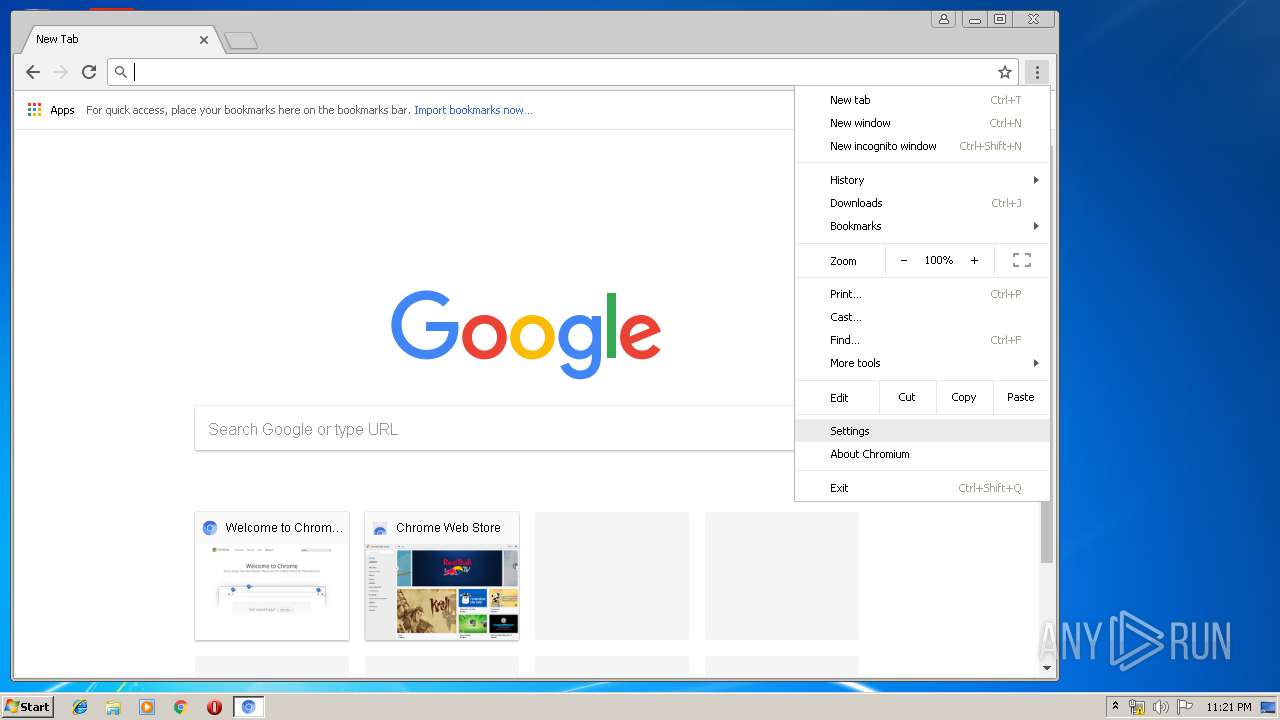Click the Apps label in the bookmarks bar

62,110
